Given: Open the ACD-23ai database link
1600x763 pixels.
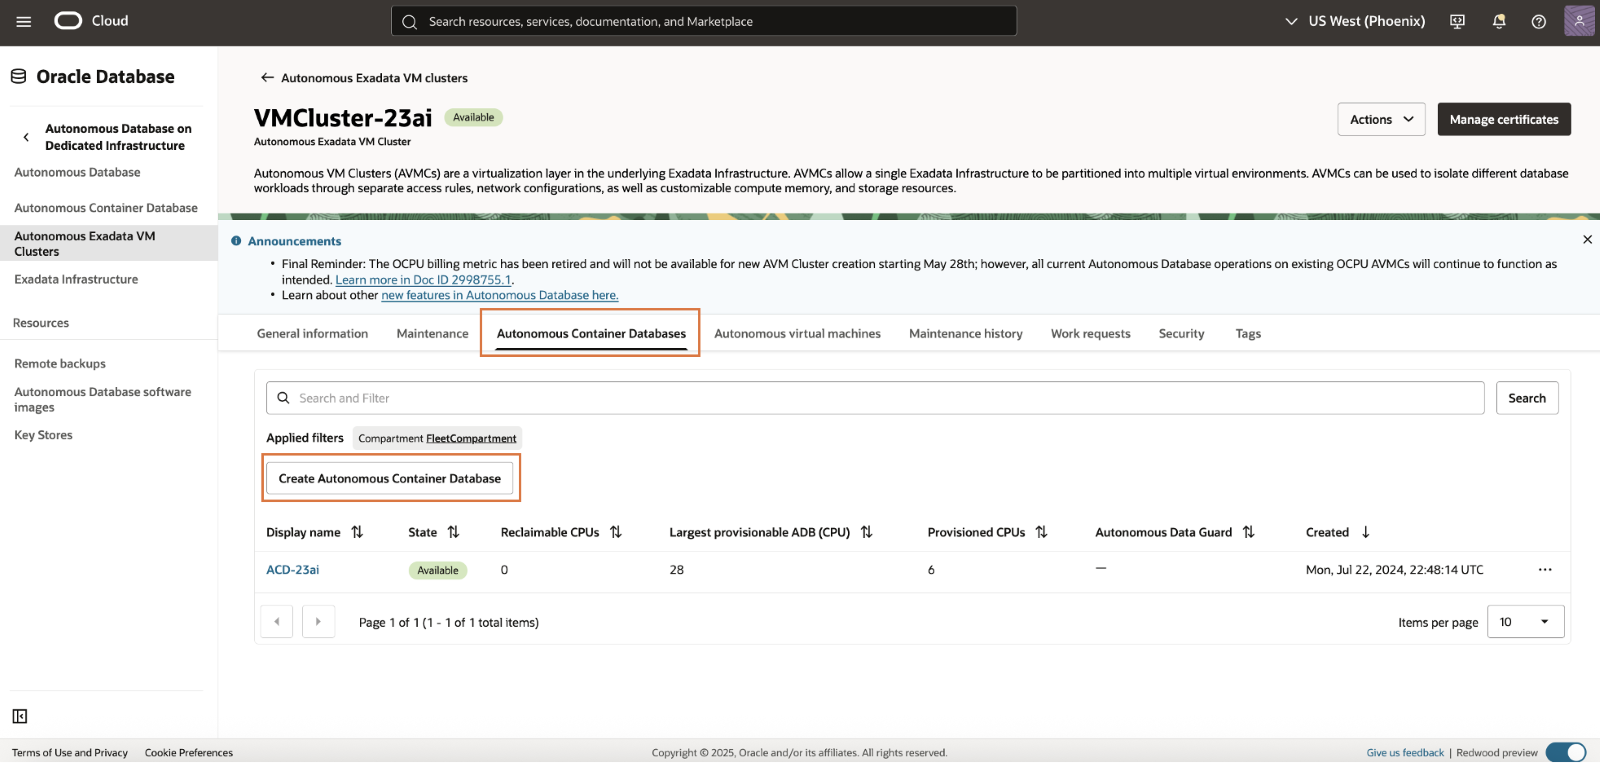Looking at the screenshot, I should [293, 570].
